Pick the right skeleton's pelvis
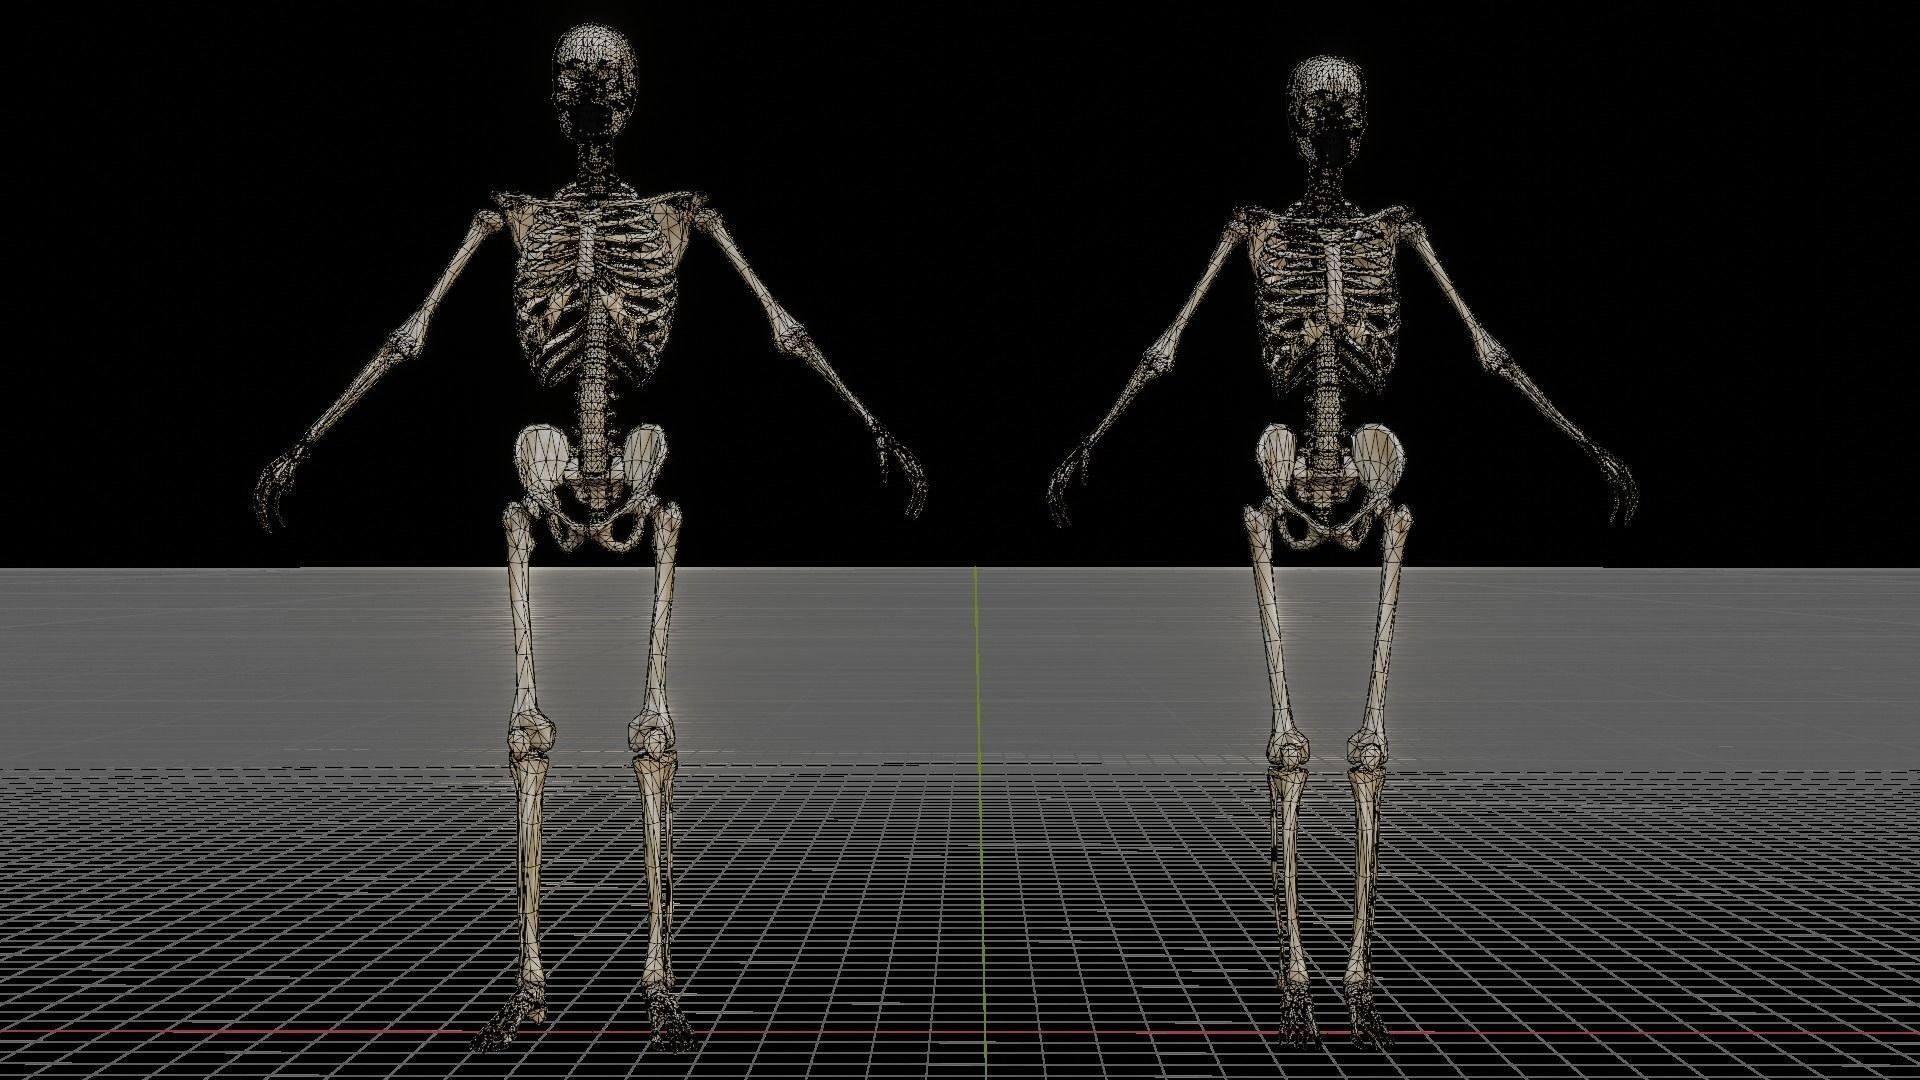Screen dimensions: 1920x1080 (x=1330, y=487)
